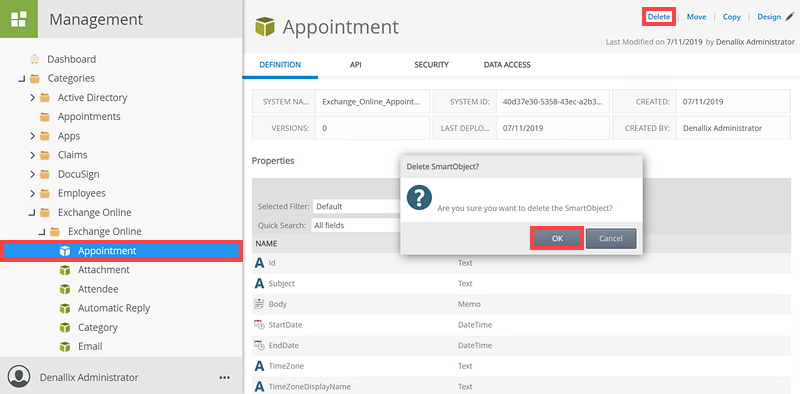Collapse the Categories root node

pos(21,79)
